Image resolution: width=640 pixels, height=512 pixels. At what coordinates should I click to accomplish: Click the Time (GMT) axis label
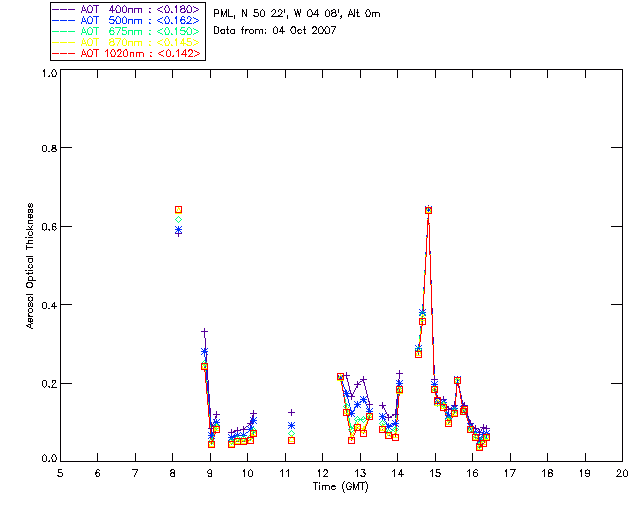pyautogui.click(x=340, y=487)
